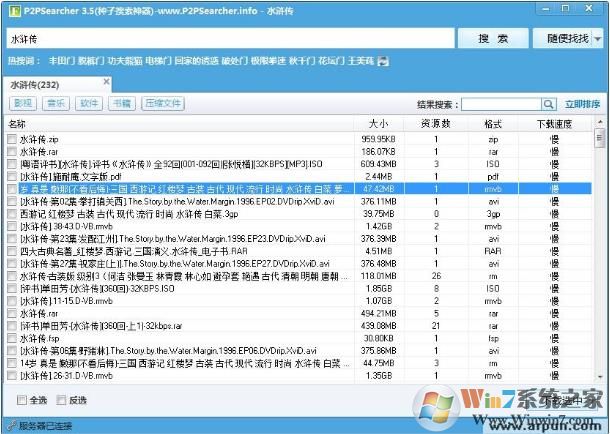The image size is (610, 434).
Task: Filter results by 音乐 category
Action: click(x=56, y=103)
